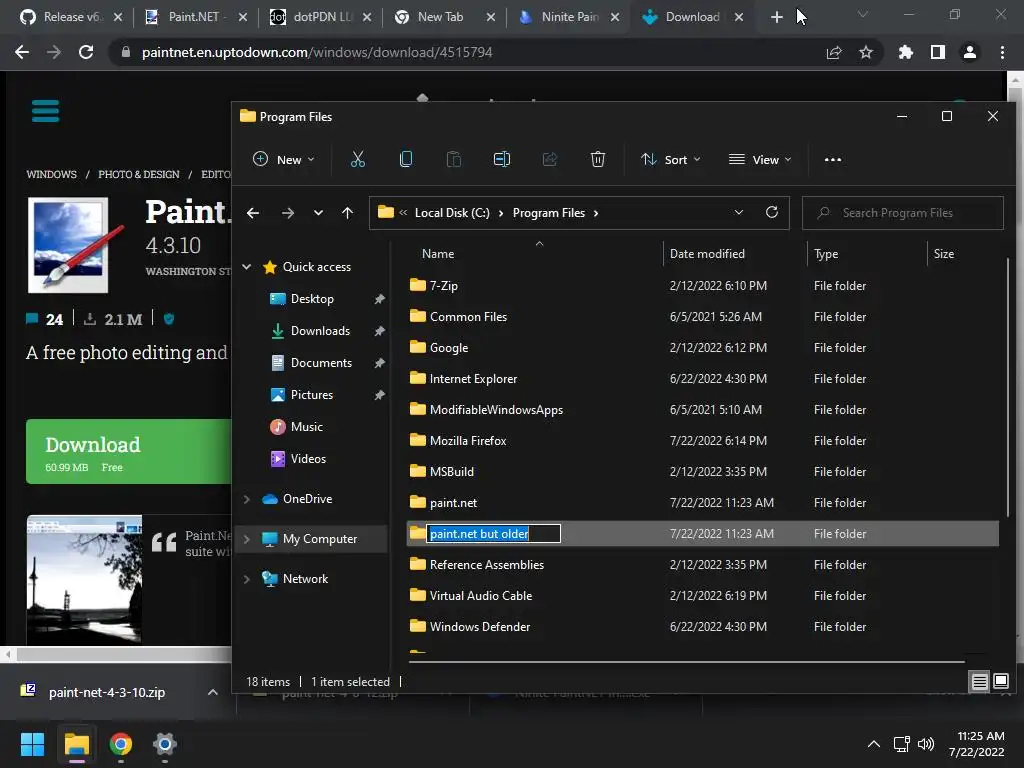Click the Paint.NET screenshot thumbnail on webpage
1024x768 pixels.
pos(84,580)
